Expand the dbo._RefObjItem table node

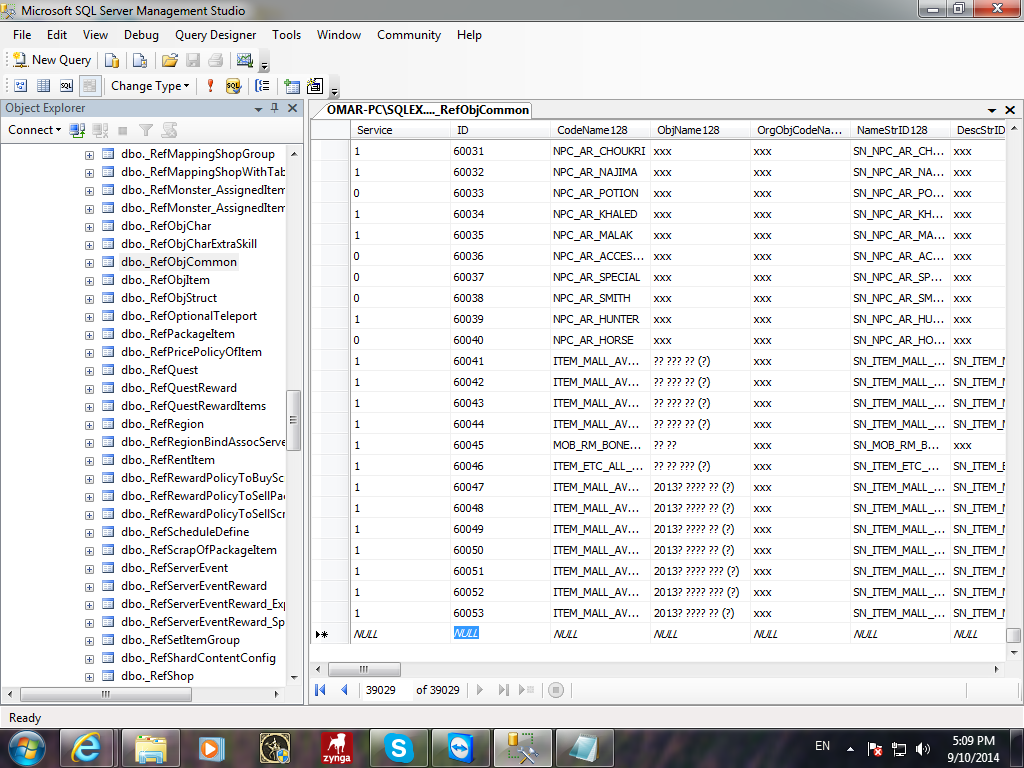(89, 281)
